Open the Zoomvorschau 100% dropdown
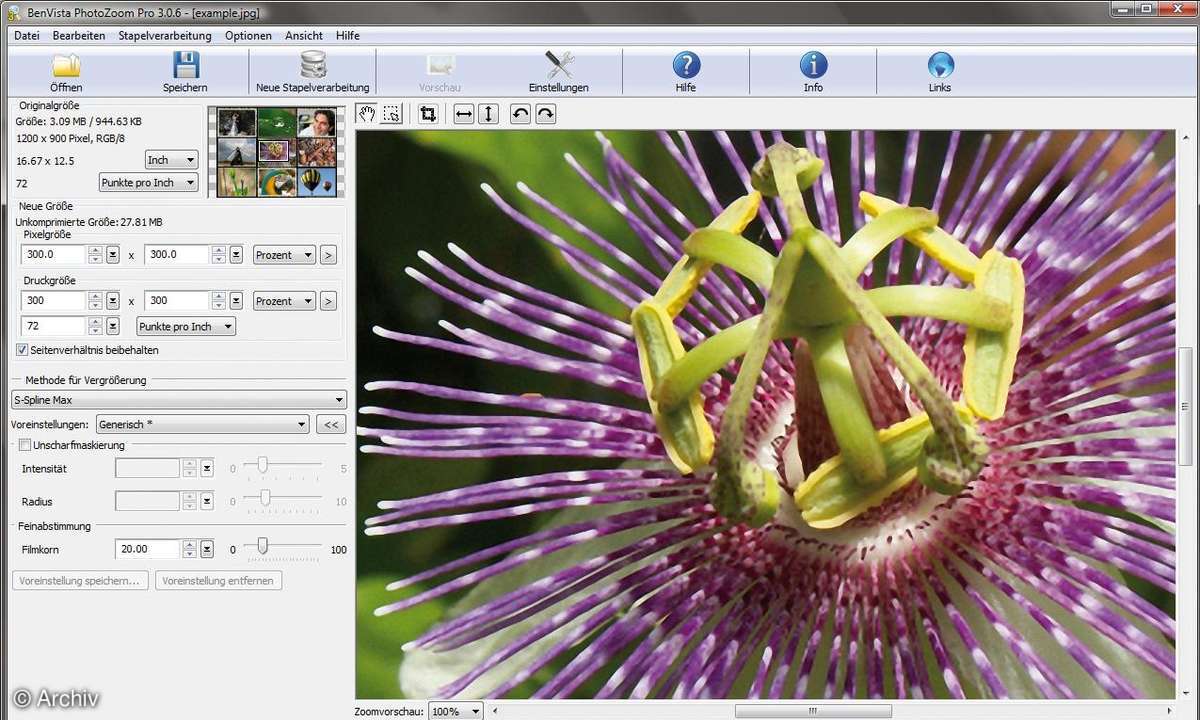Viewport: 1200px width, 720px height. pos(455,711)
